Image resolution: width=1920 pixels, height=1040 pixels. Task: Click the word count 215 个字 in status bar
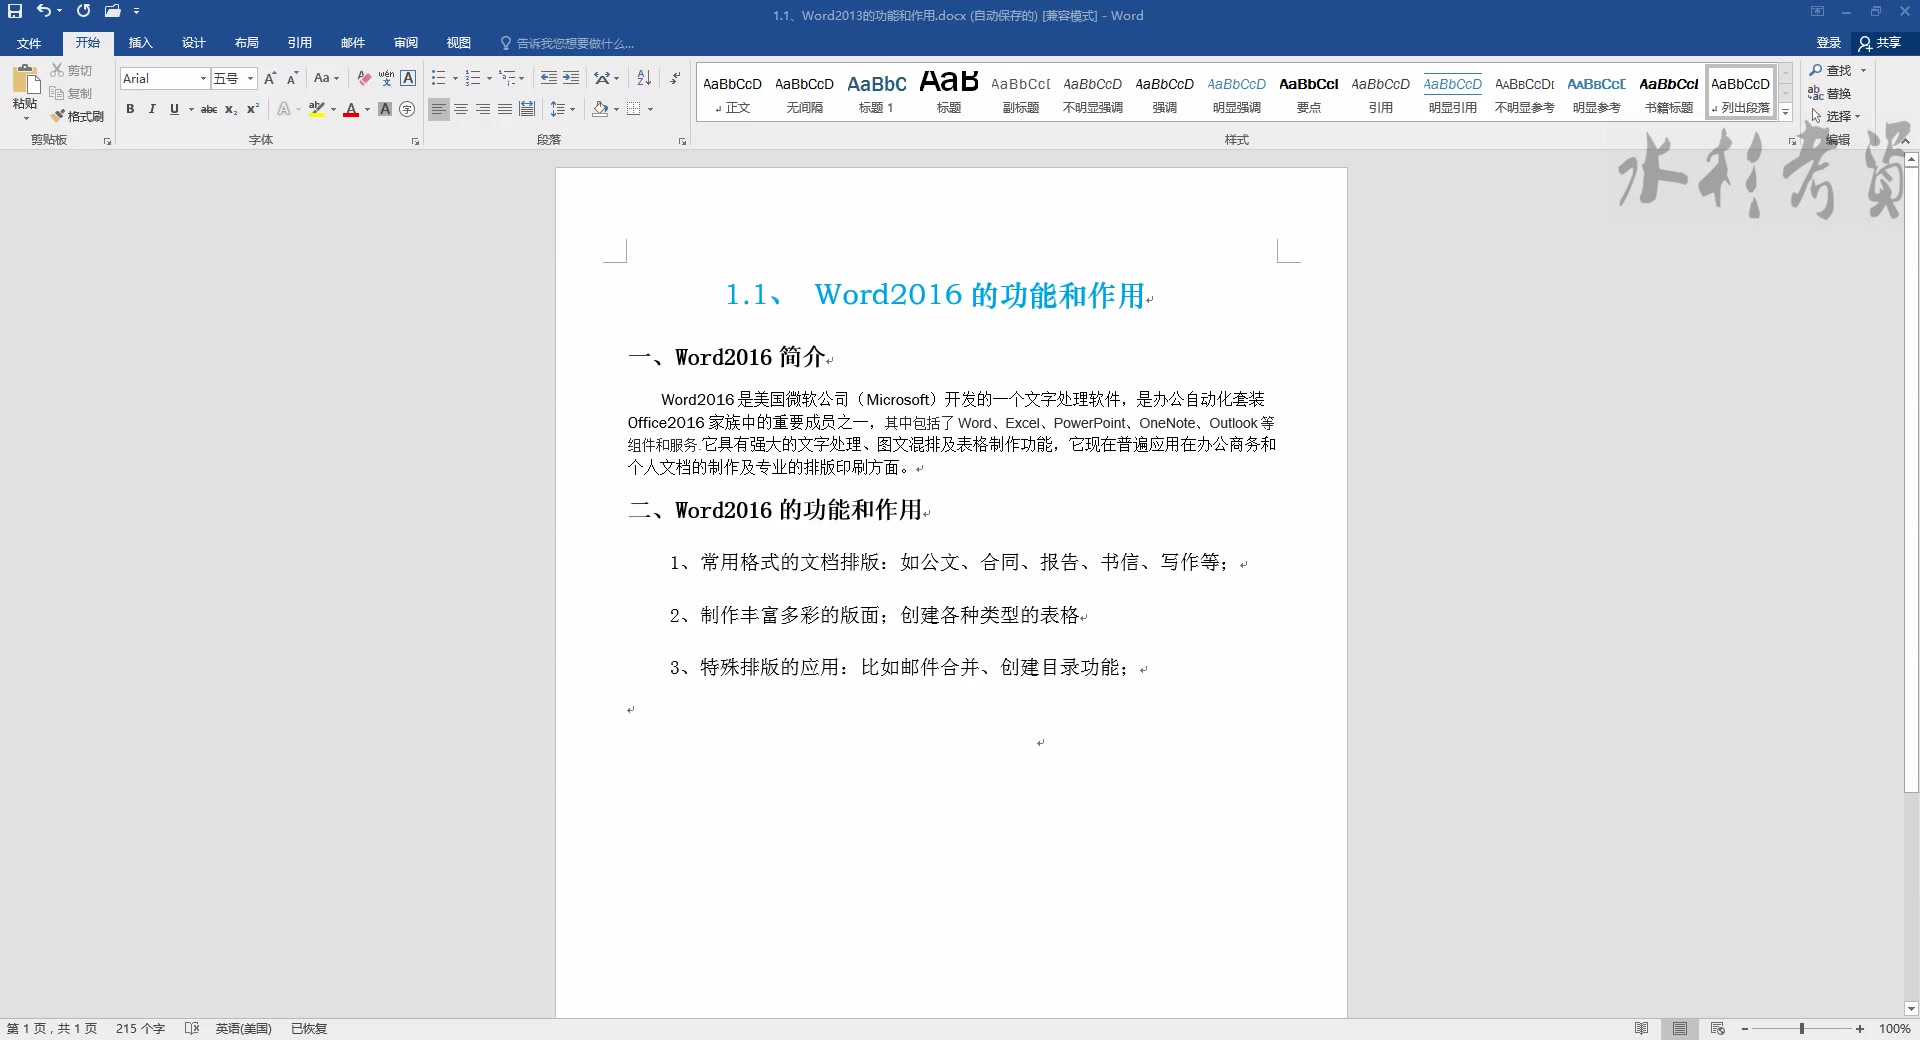click(x=140, y=1028)
